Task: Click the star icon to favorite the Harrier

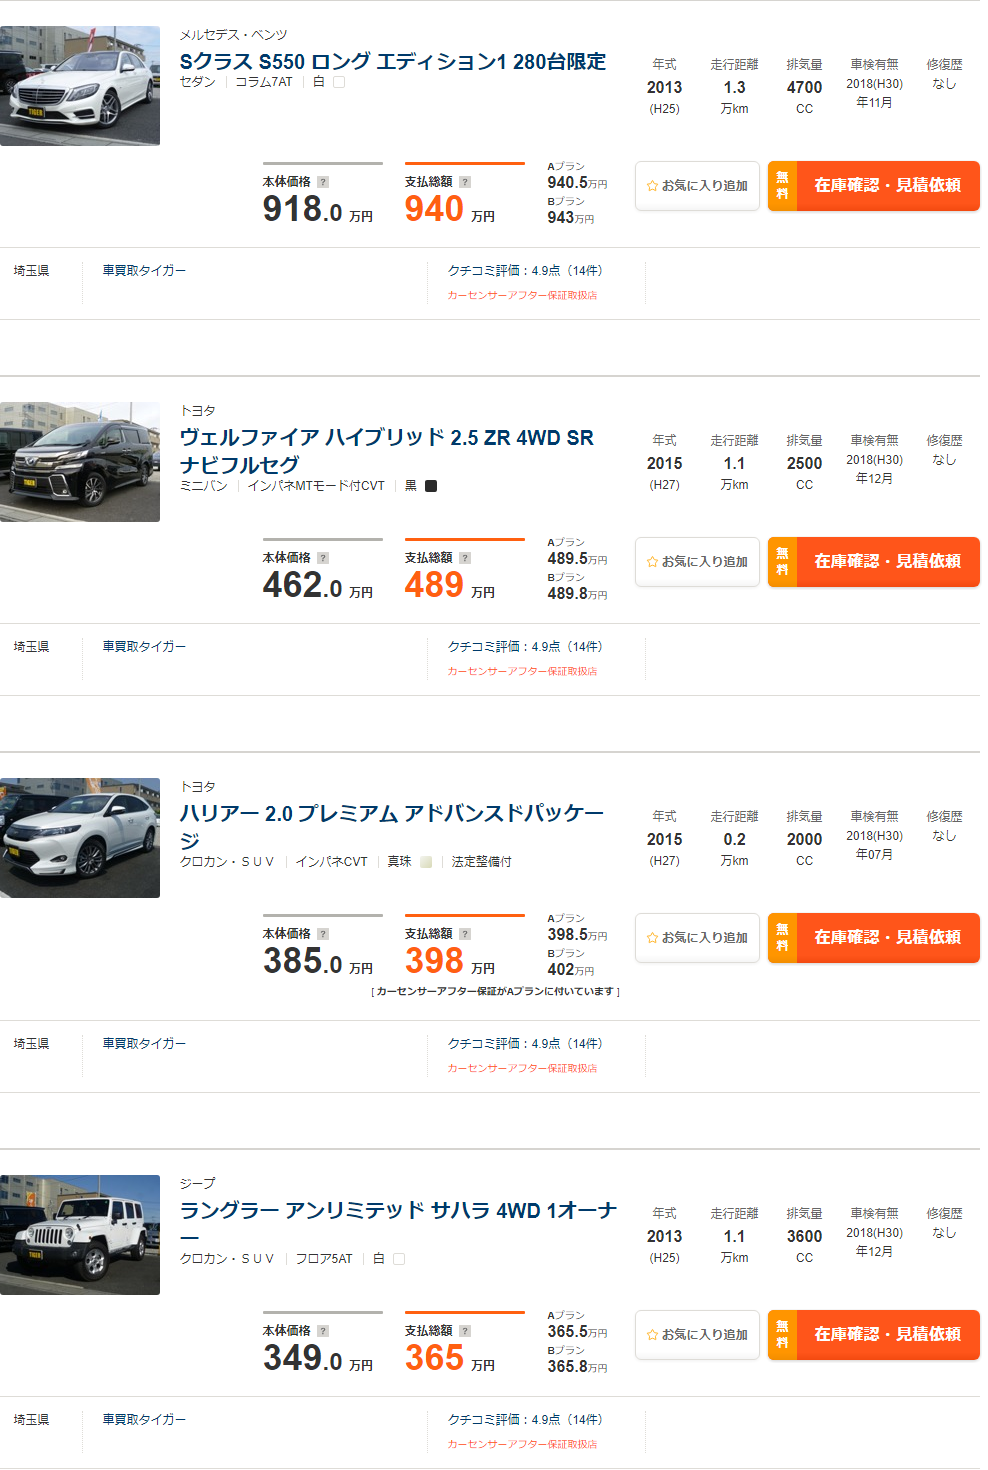Action: click(x=652, y=937)
